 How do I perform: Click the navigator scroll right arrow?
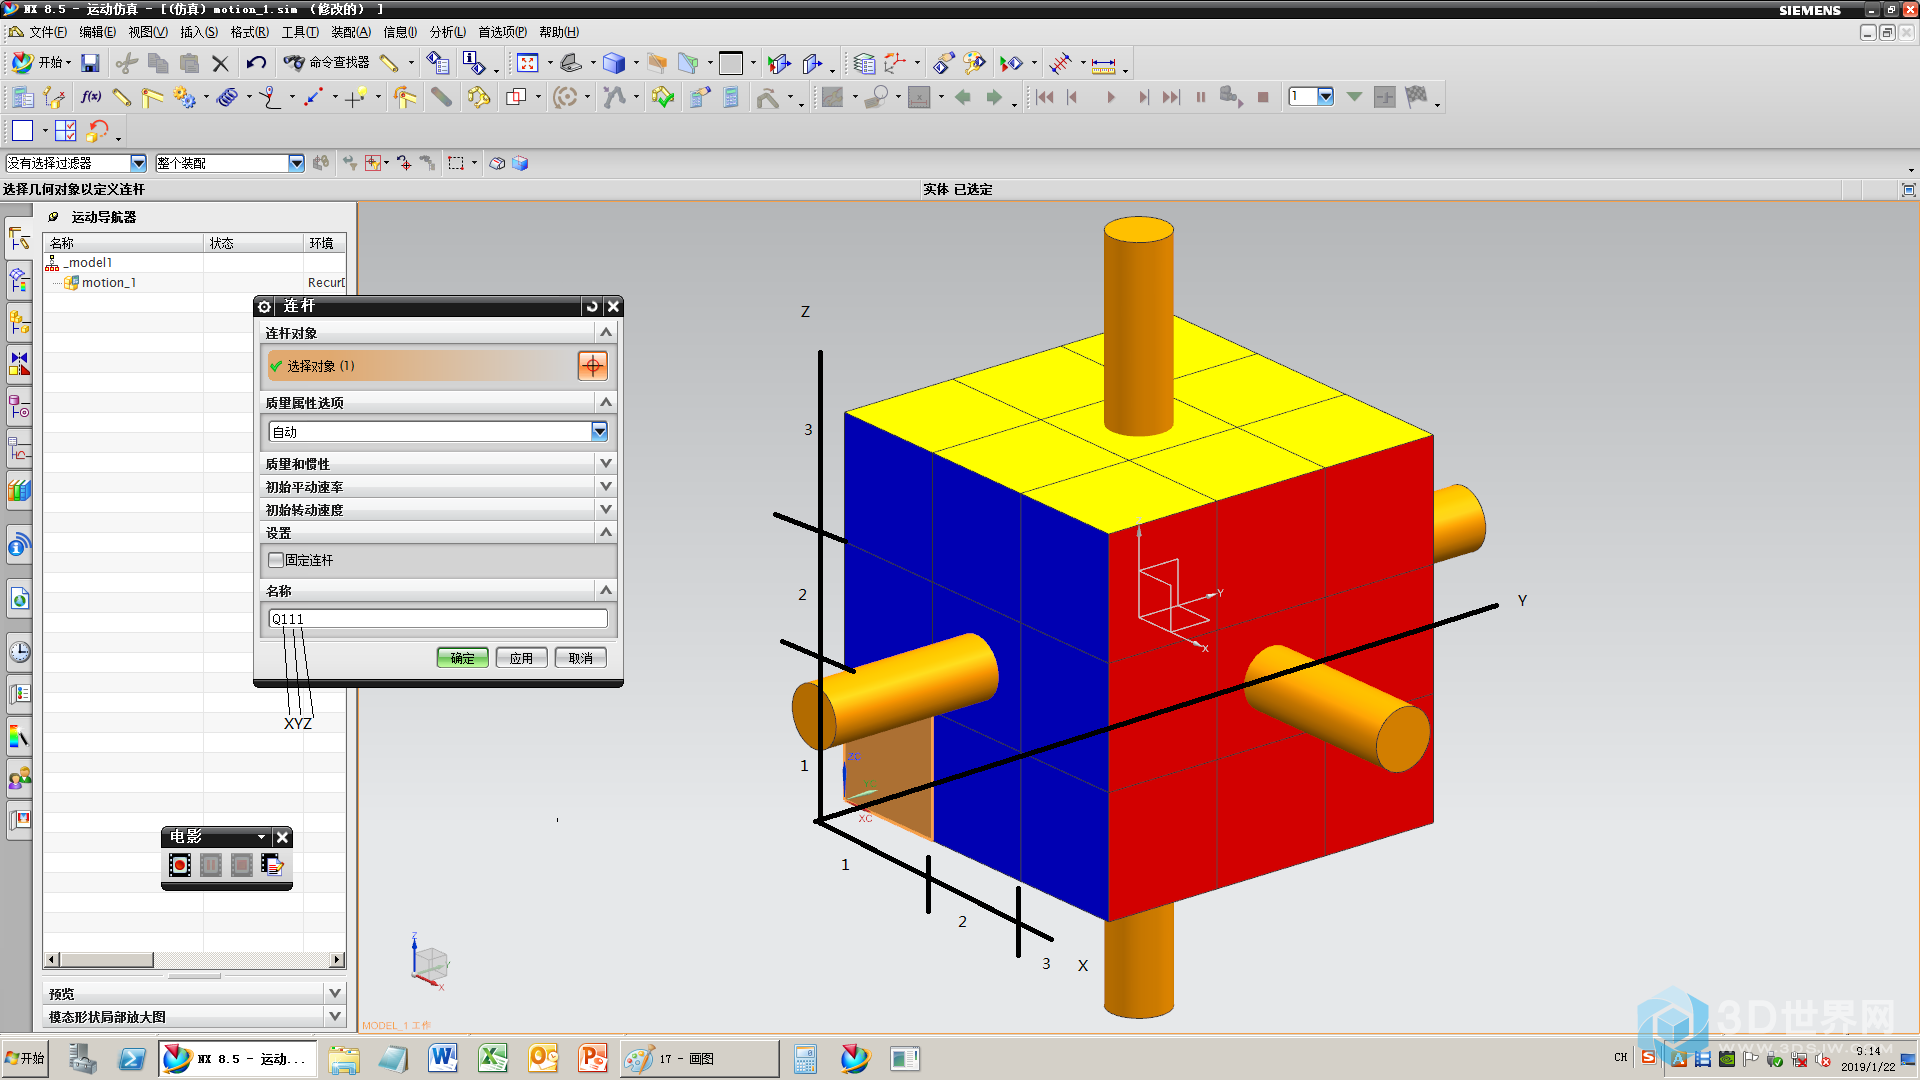(337, 960)
